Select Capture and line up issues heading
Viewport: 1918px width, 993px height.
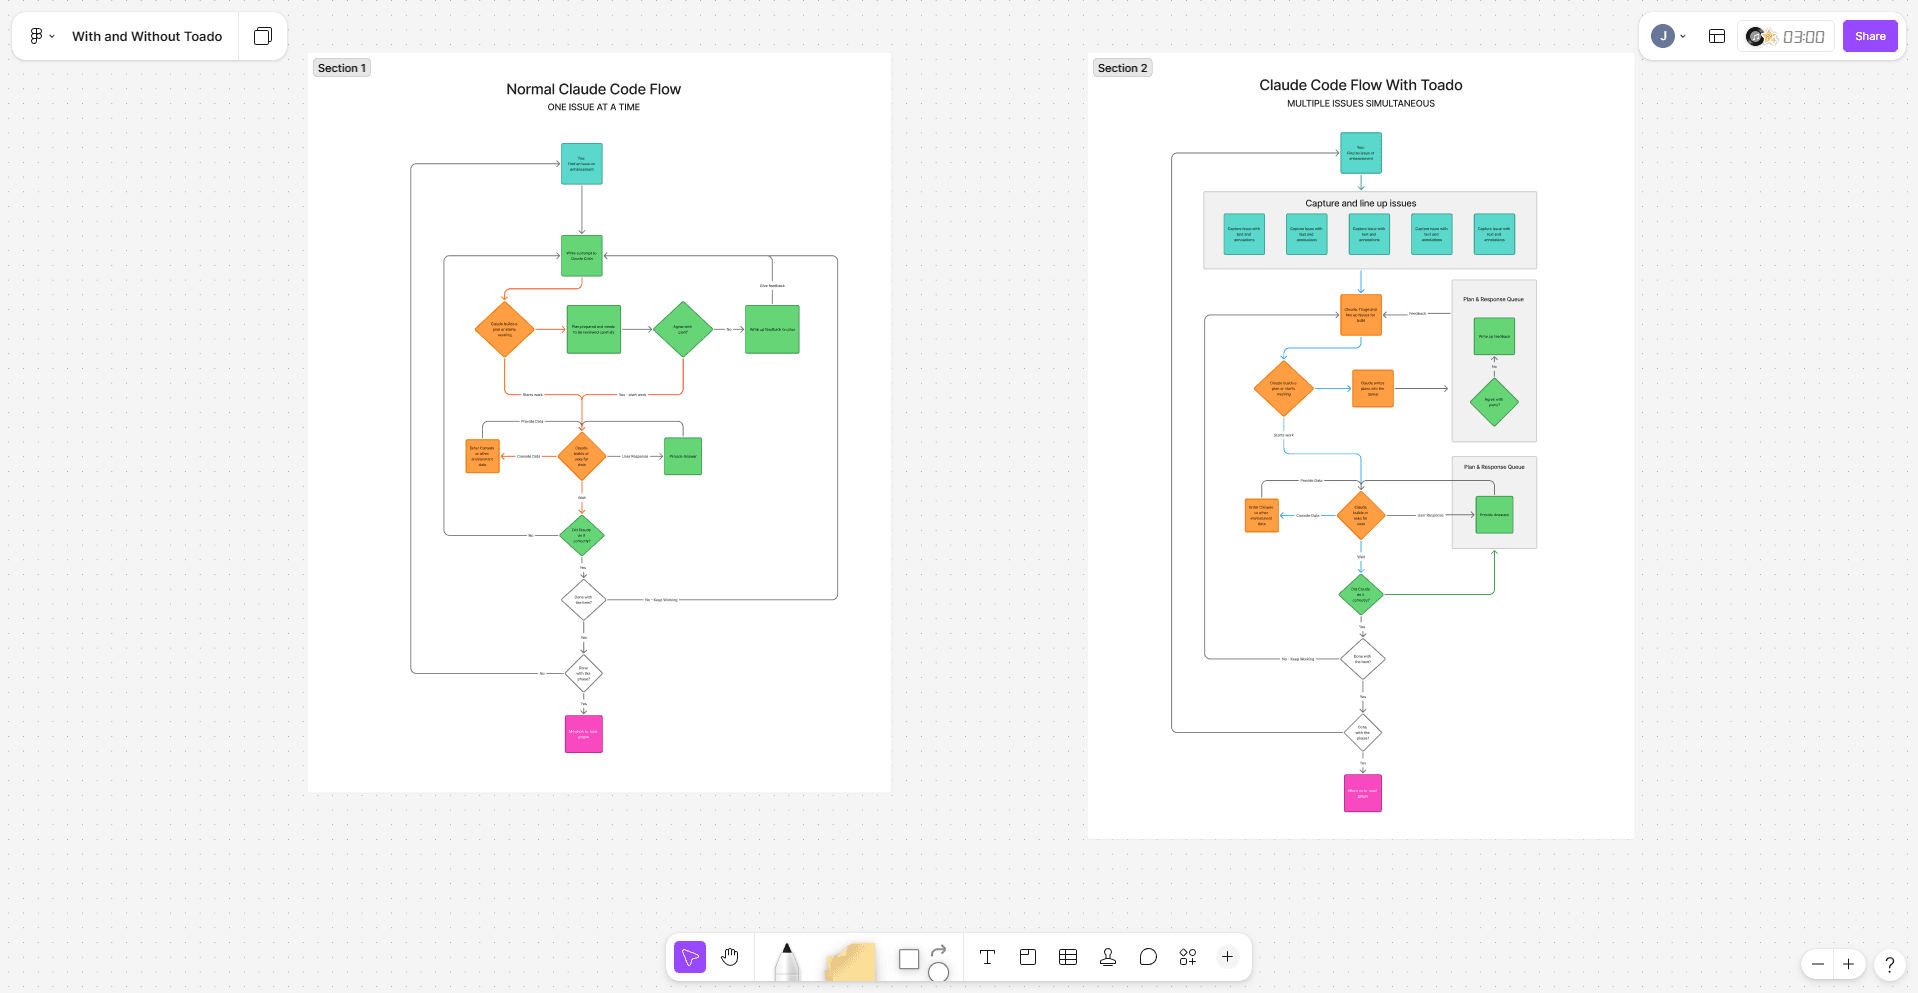pyautogui.click(x=1360, y=203)
